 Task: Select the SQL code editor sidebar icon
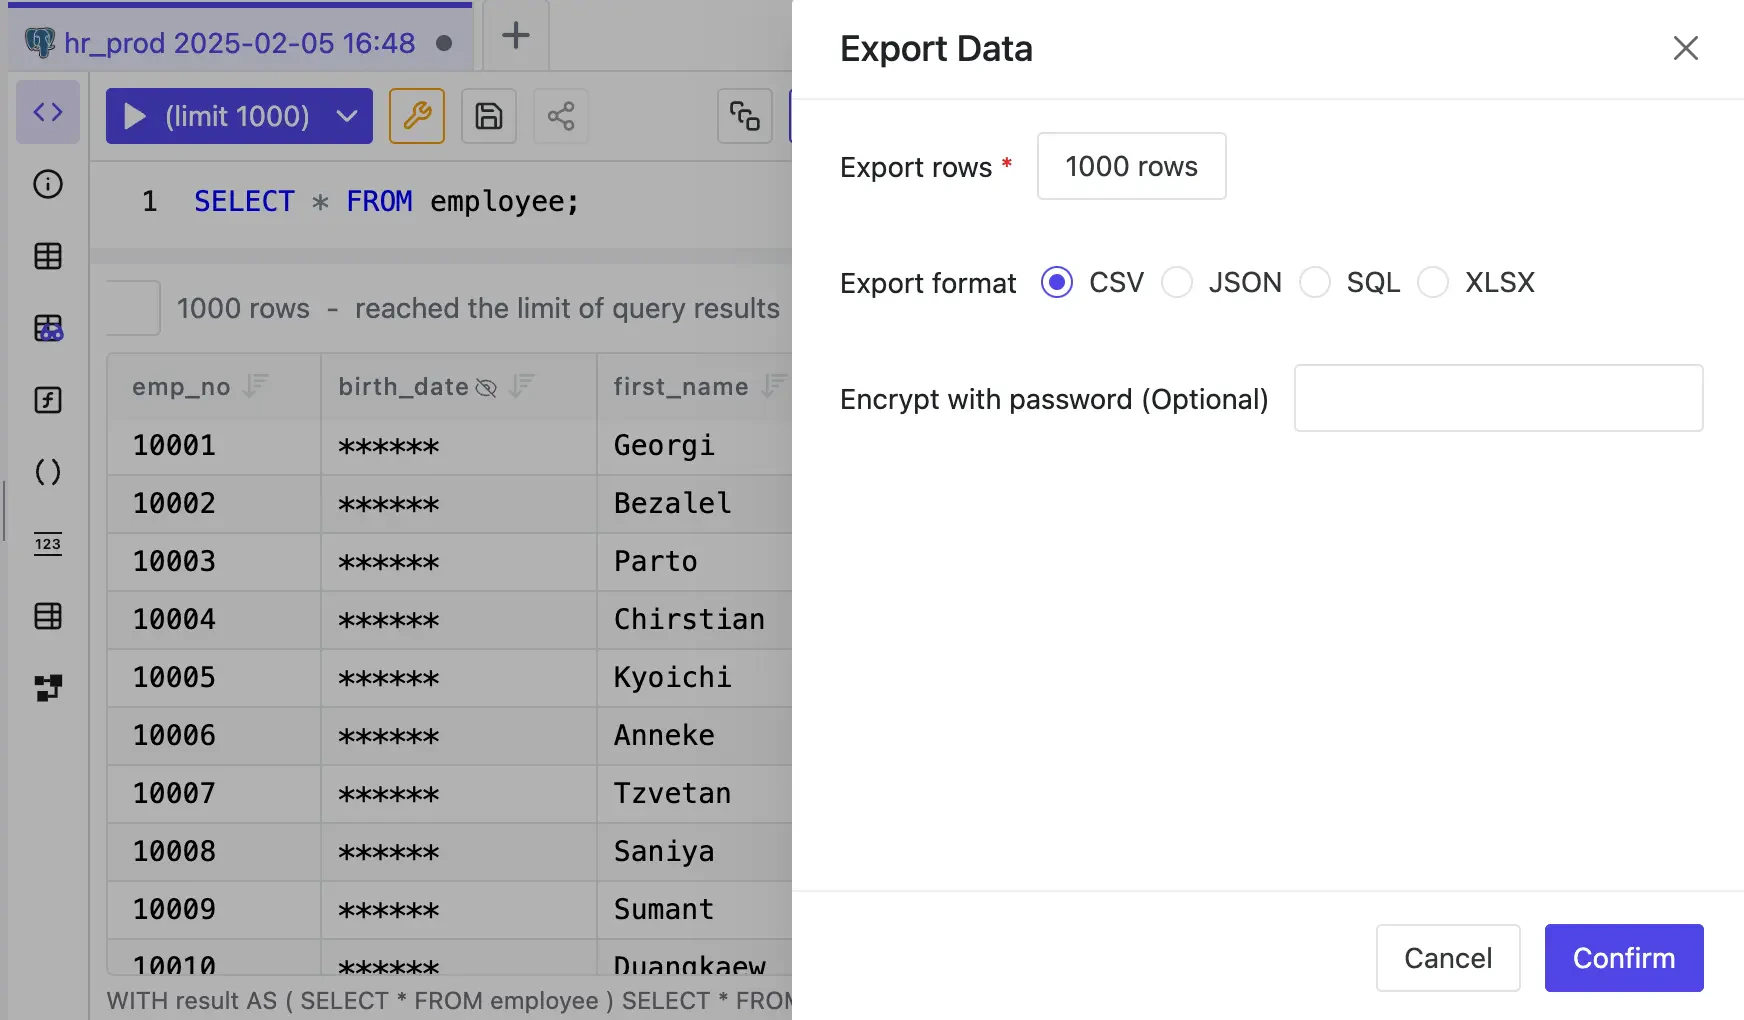[x=48, y=112]
